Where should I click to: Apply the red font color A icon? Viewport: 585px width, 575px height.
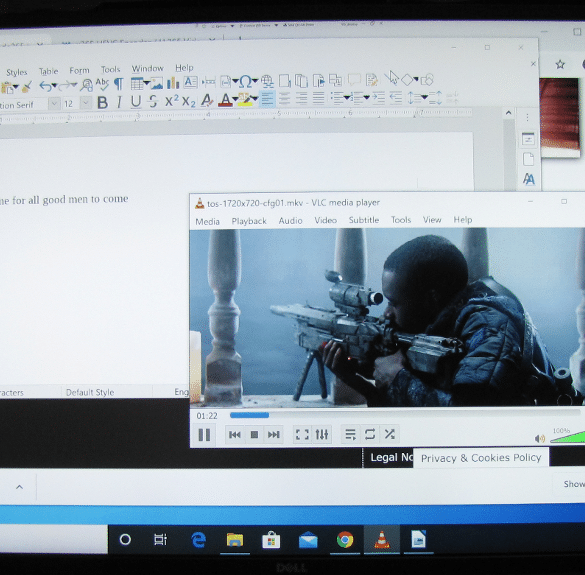coord(225,100)
